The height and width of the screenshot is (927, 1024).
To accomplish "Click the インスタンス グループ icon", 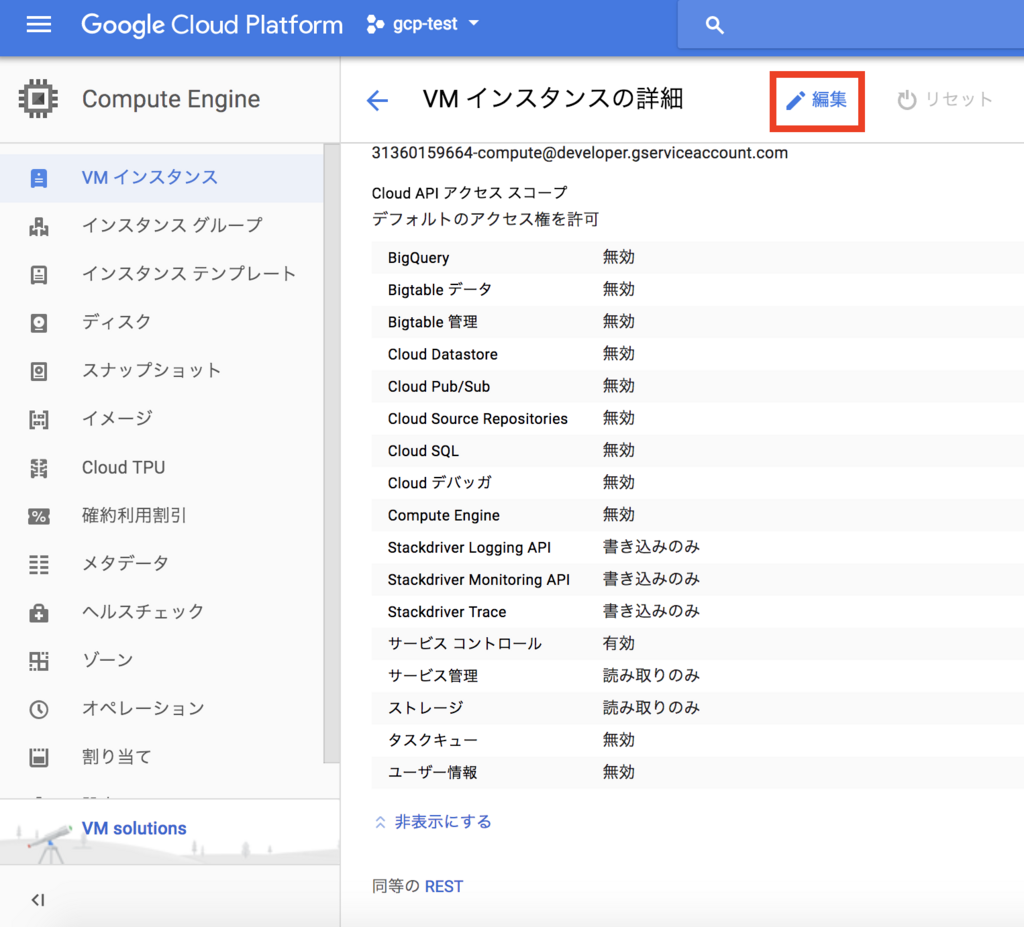I will tap(39, 226).
